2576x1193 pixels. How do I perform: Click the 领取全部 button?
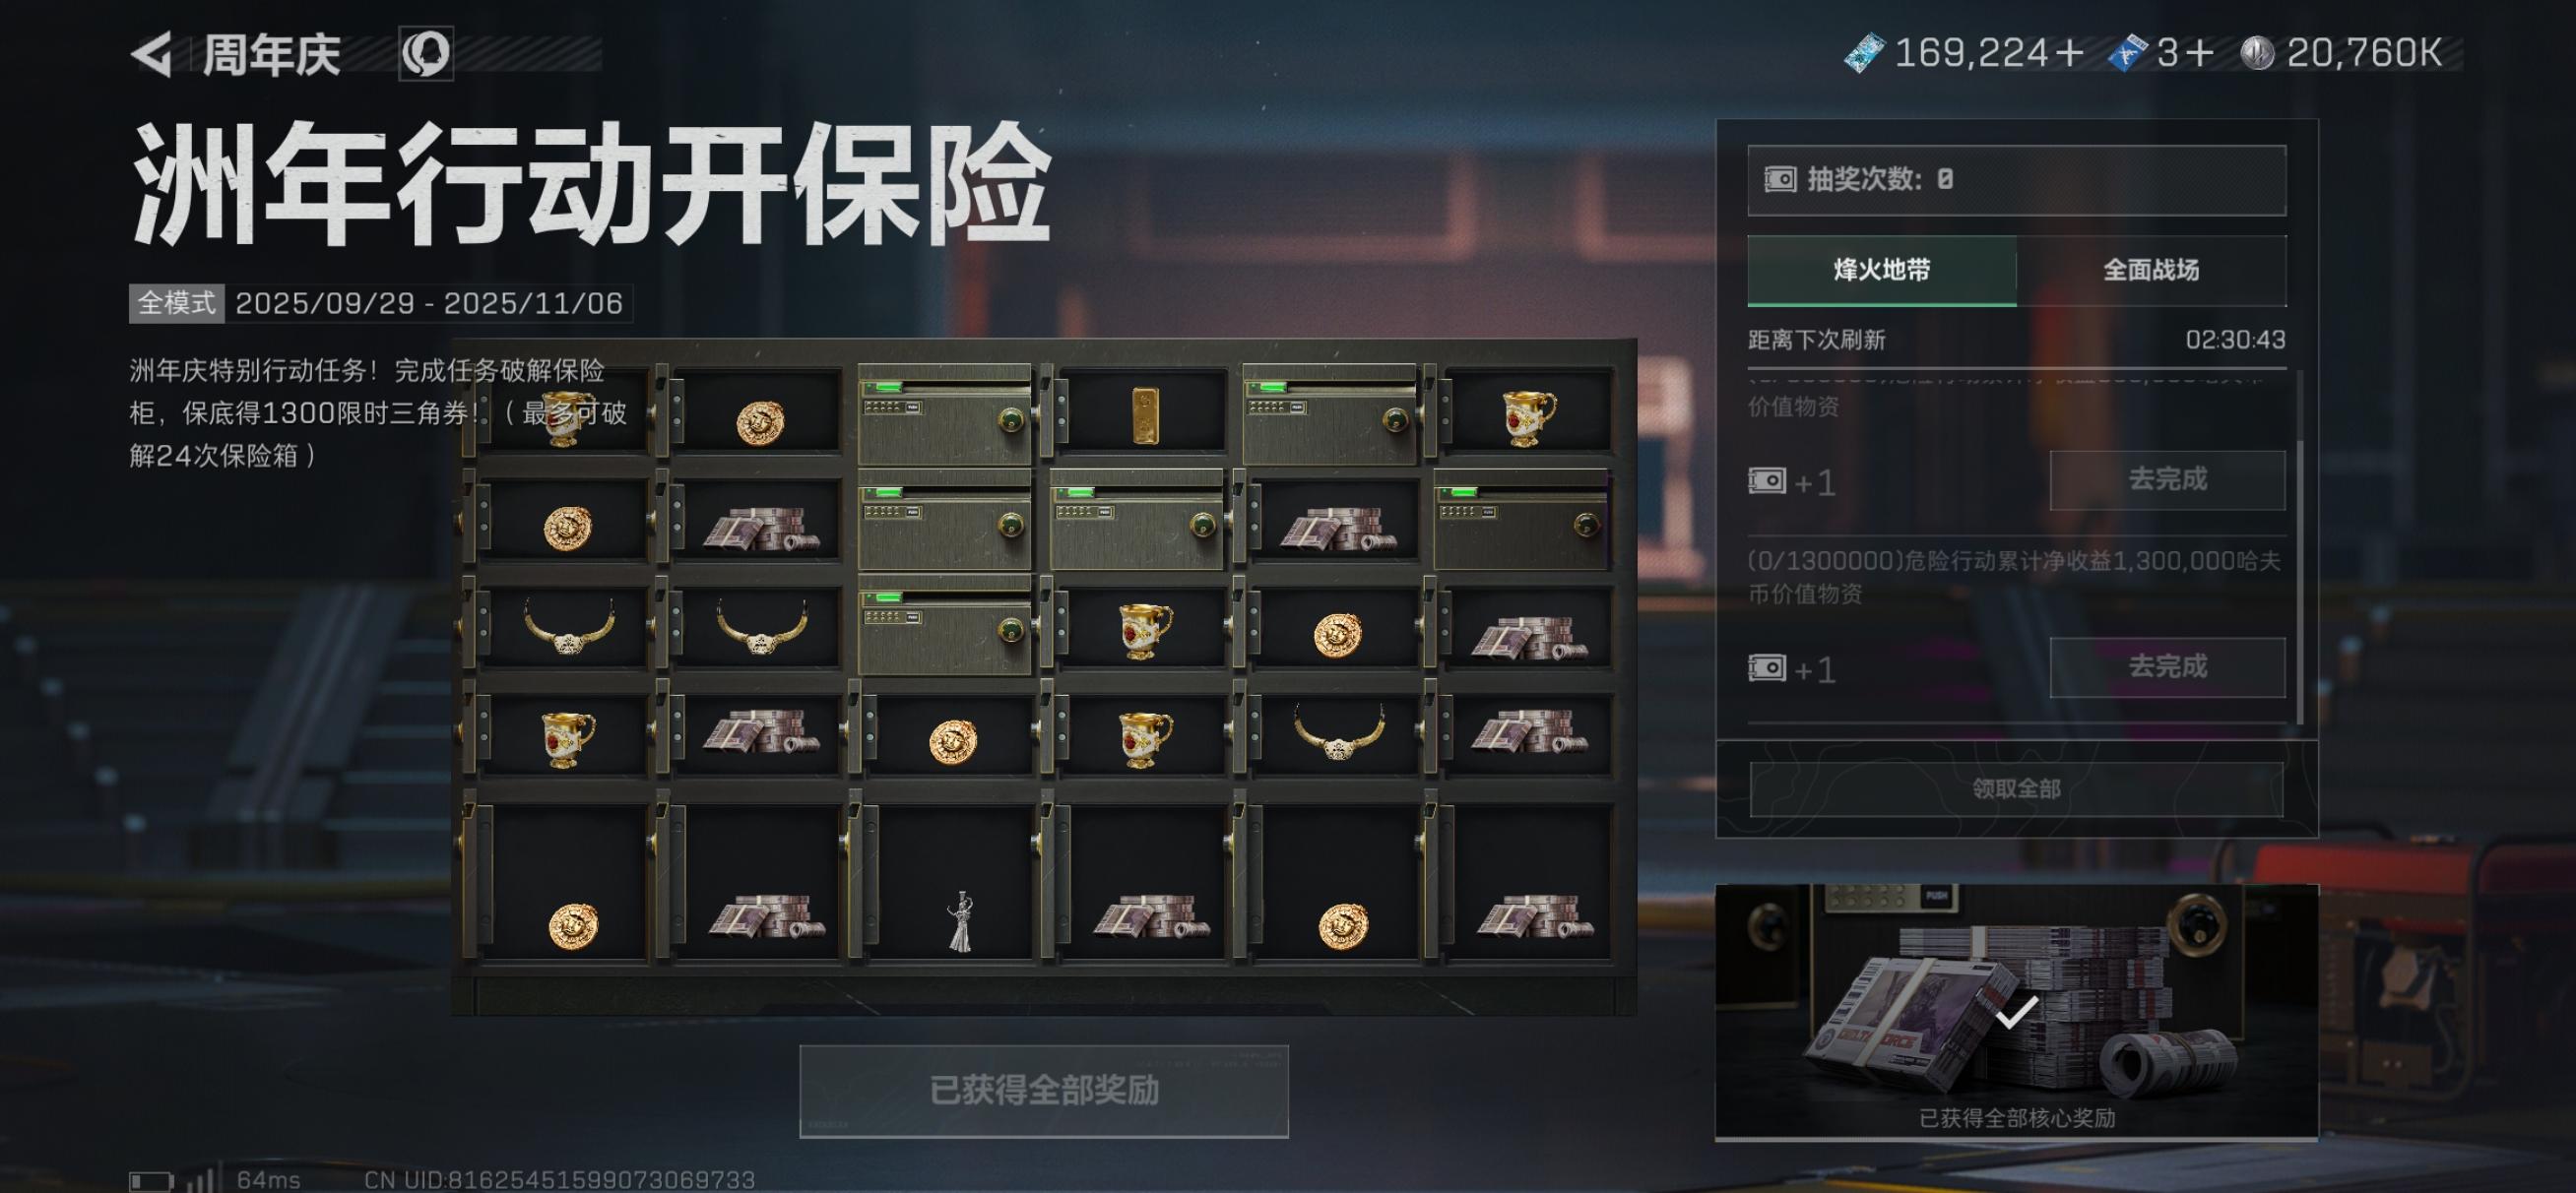click(x=2016, y=789)
